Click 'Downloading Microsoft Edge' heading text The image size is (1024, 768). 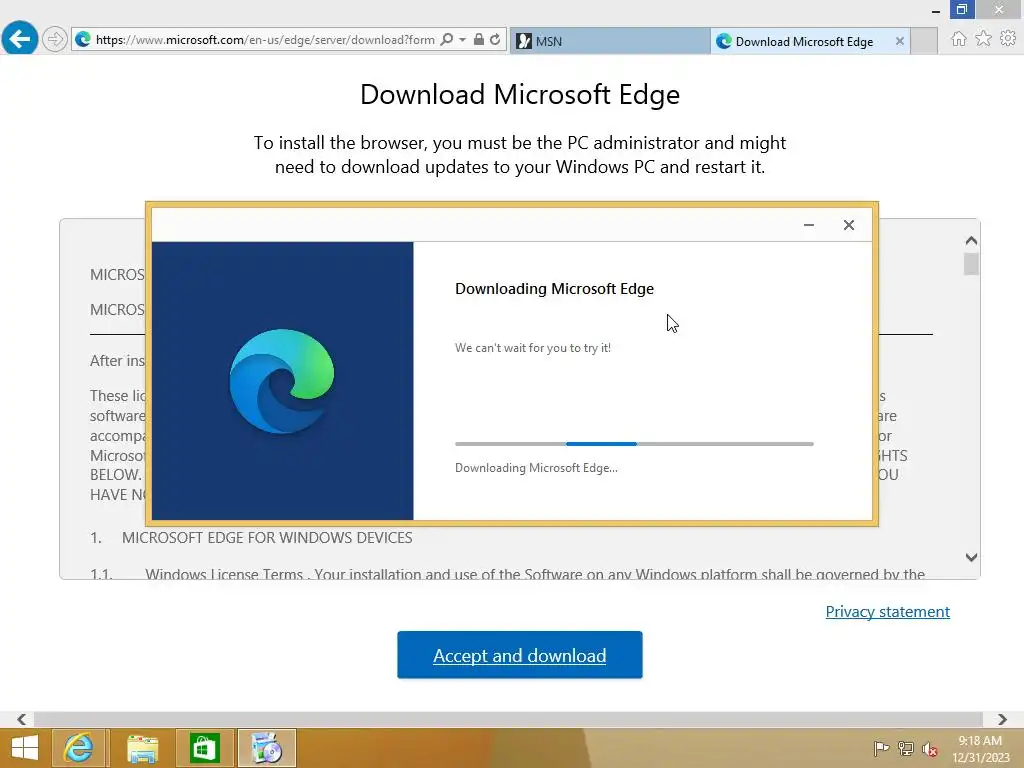pyautogui.click(x=554, y=289)
